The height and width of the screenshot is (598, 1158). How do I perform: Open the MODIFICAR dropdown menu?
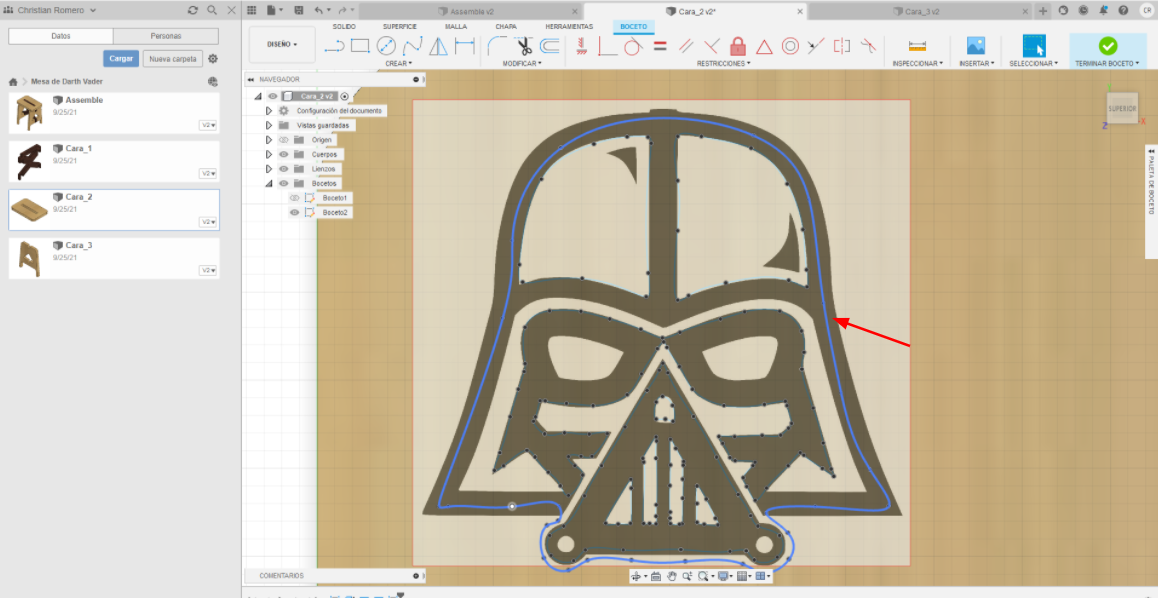click(522, 63)
